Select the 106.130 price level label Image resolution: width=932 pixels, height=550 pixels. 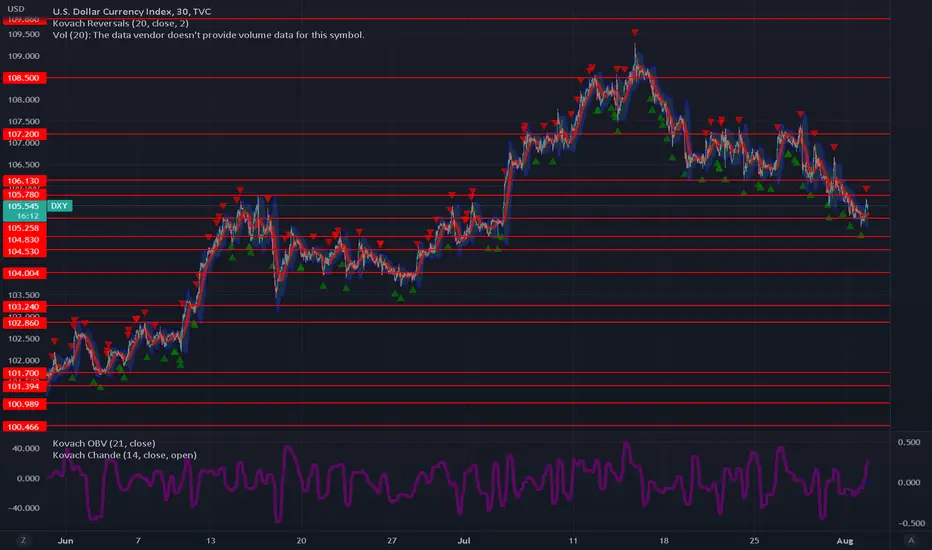pyautogui.click(x=24, y=181)
